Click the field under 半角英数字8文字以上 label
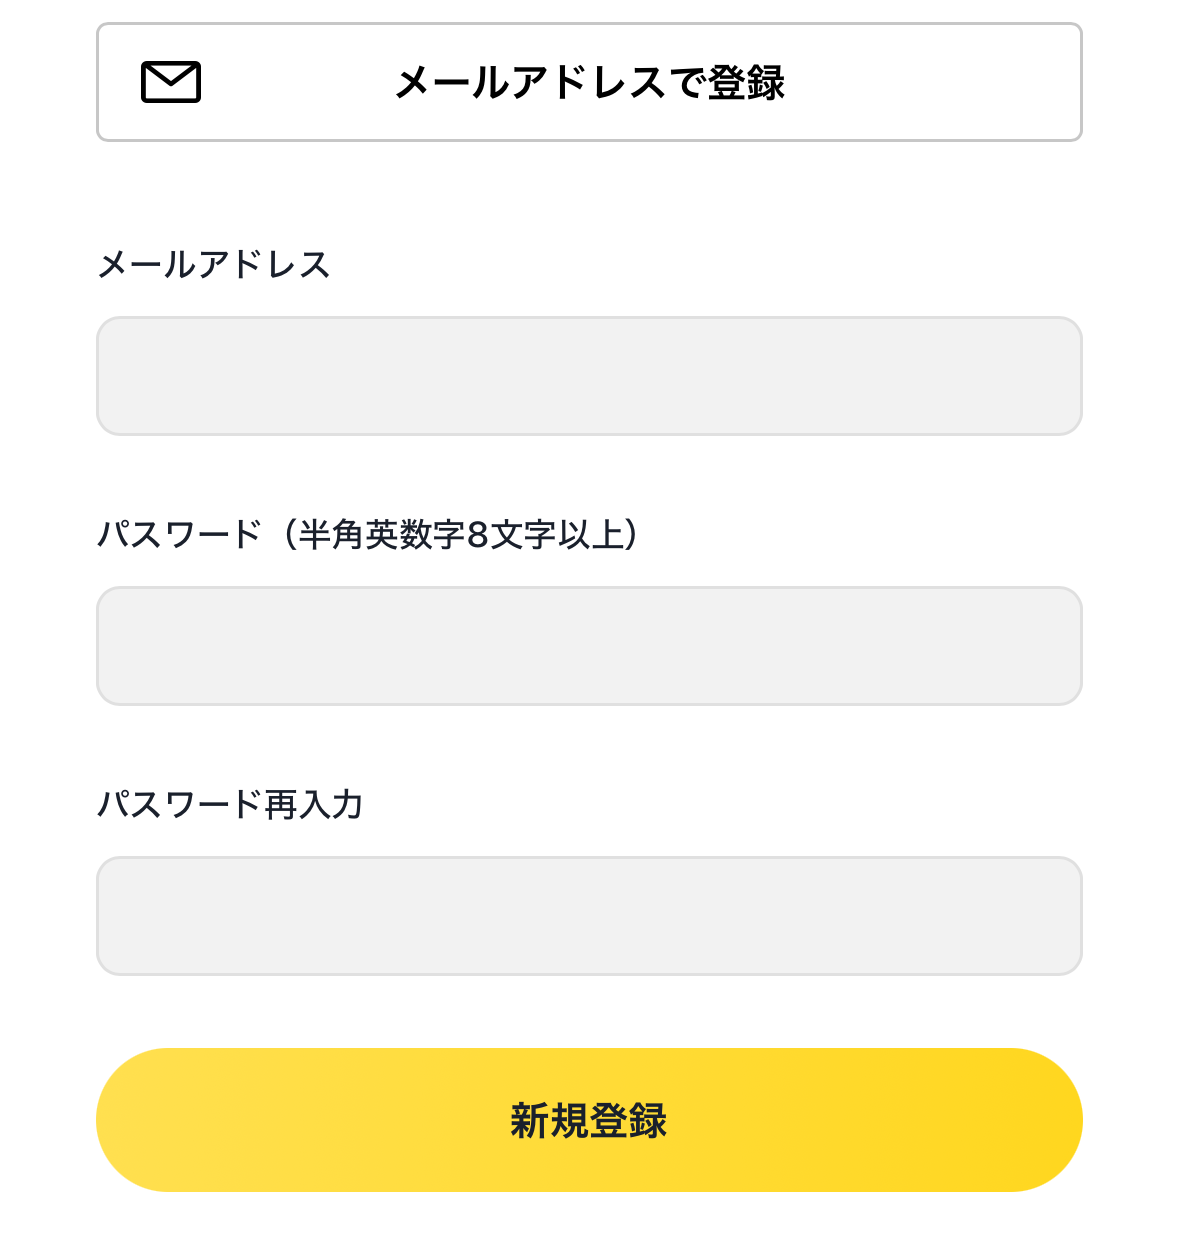The image size is (1179, 1239). click(589, 646)
